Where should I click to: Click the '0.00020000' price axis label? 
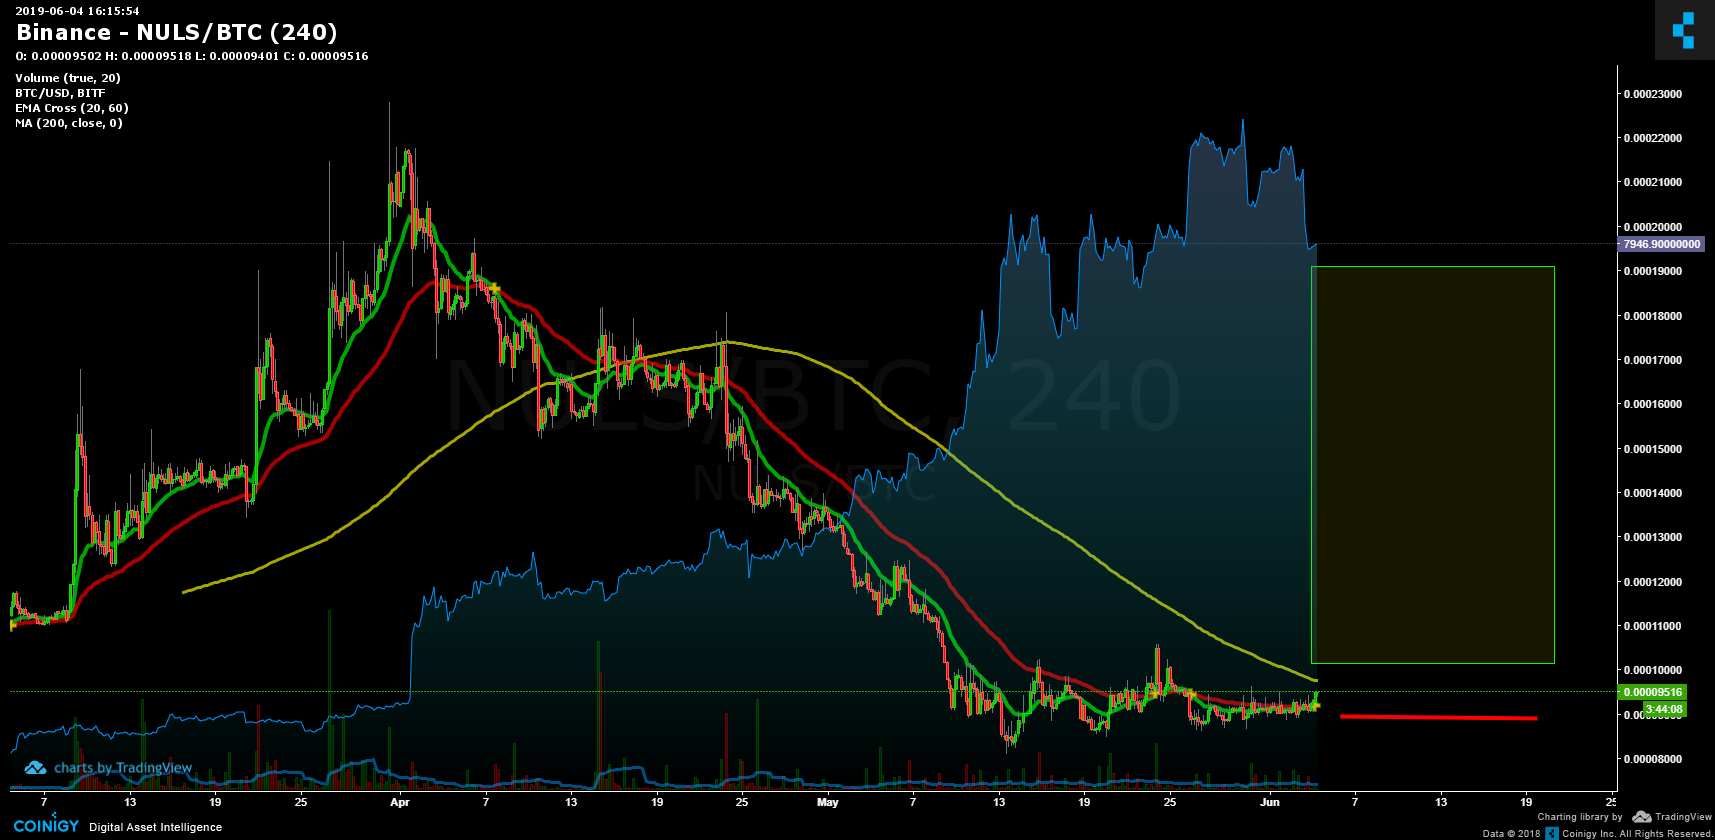click(1652, 227)
